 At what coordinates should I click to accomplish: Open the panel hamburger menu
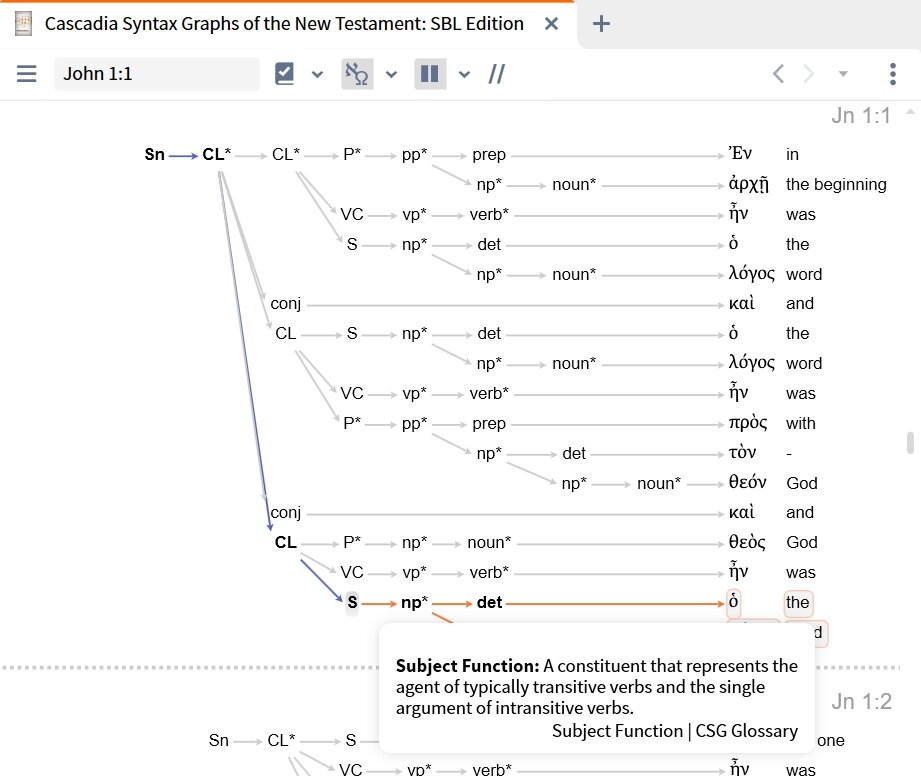(26, 74)
